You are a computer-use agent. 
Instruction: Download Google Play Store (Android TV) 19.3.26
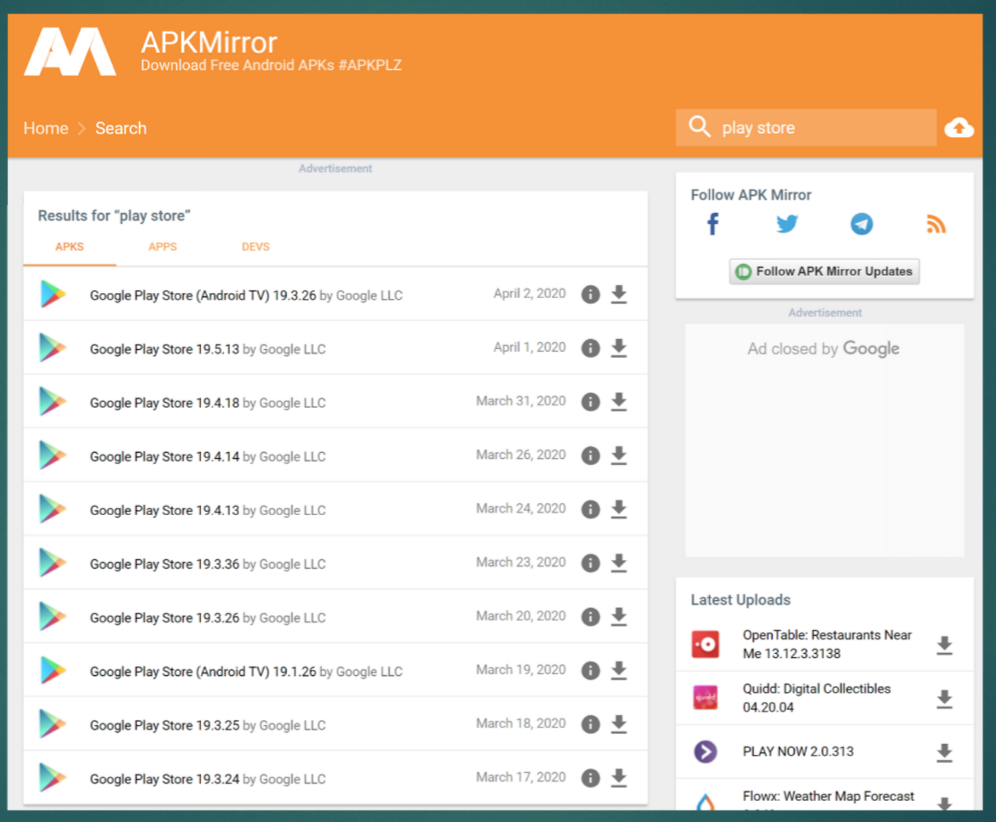[x=619, y=294]
